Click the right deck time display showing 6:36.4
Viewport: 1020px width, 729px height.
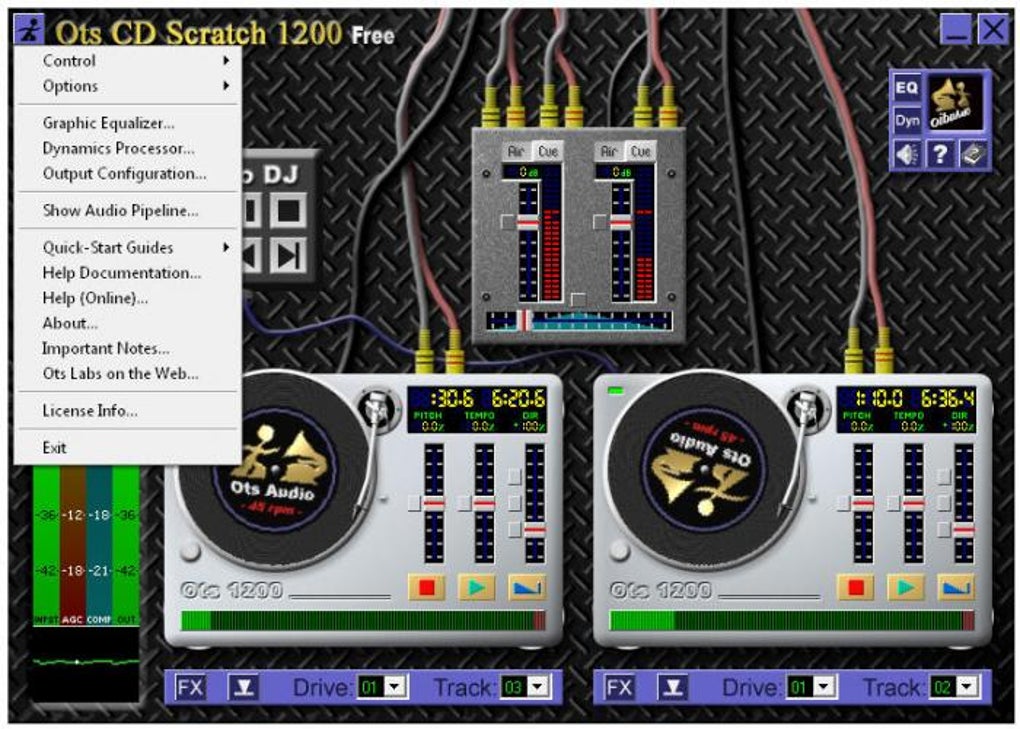point(947,398)
